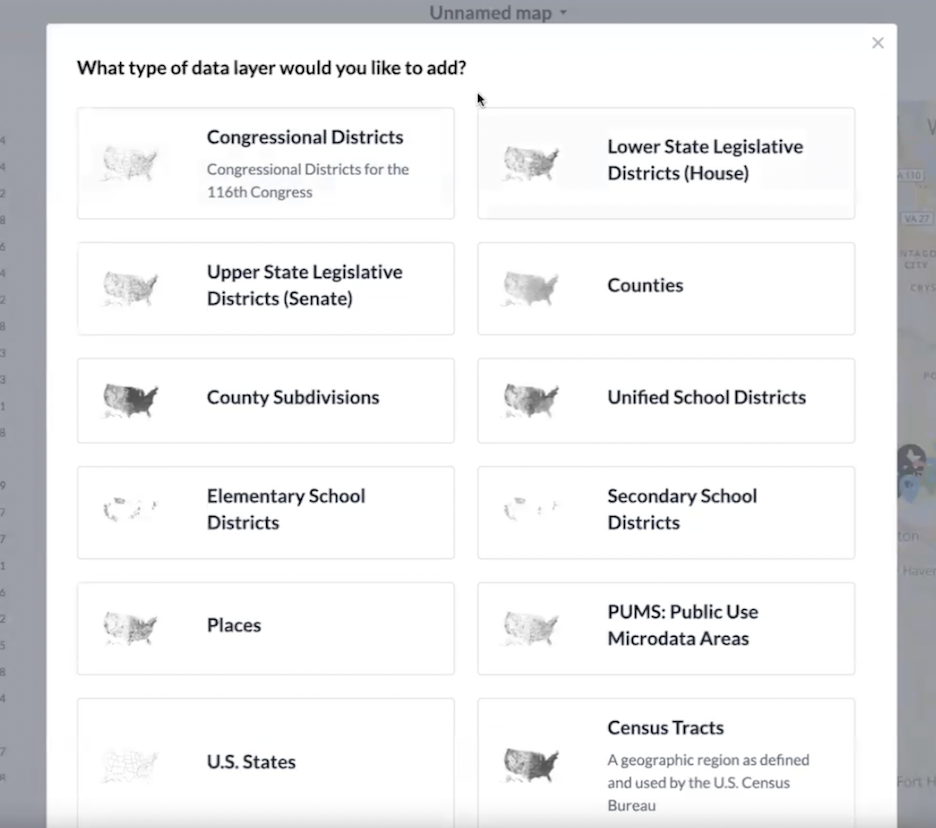
Task: Close the data layer dialog
Action: [x=878, y=43]
